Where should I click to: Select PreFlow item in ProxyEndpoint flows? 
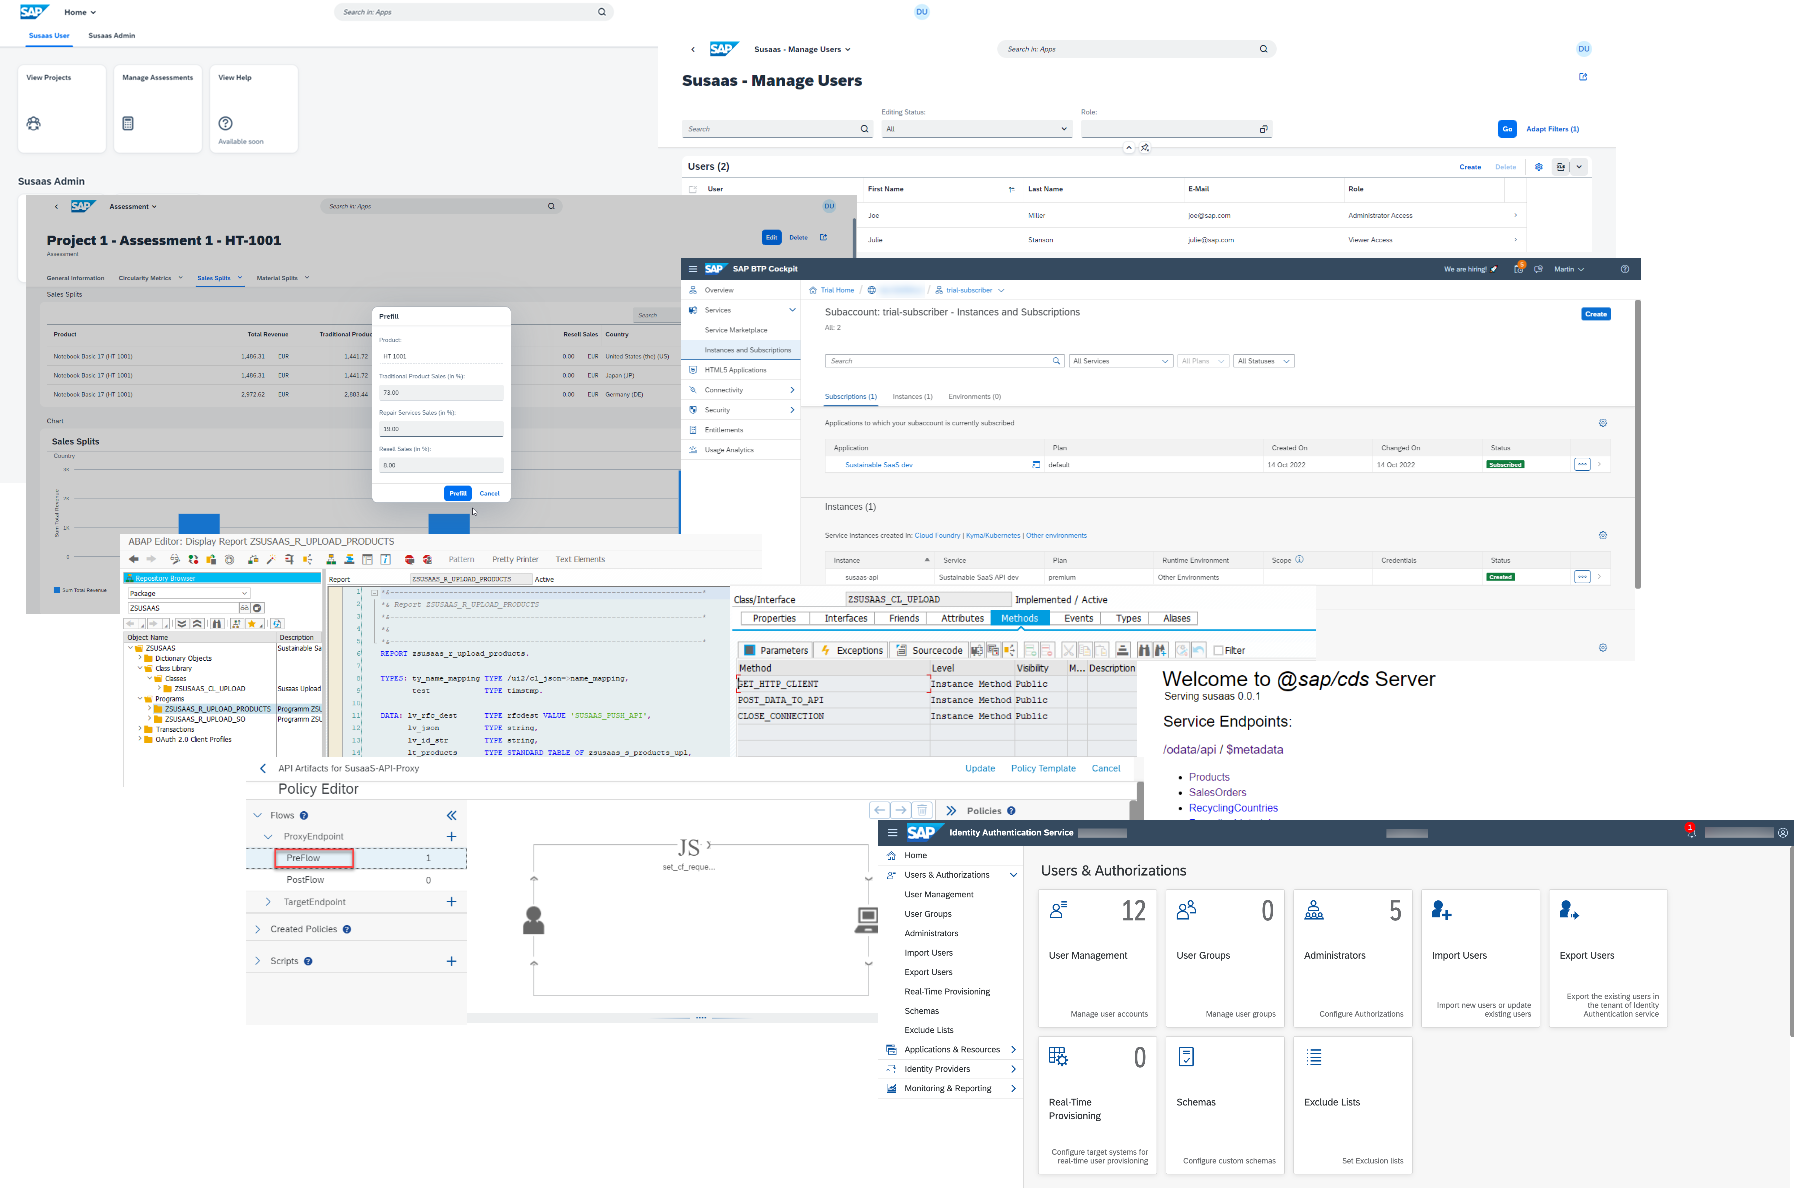pos(356,858)
